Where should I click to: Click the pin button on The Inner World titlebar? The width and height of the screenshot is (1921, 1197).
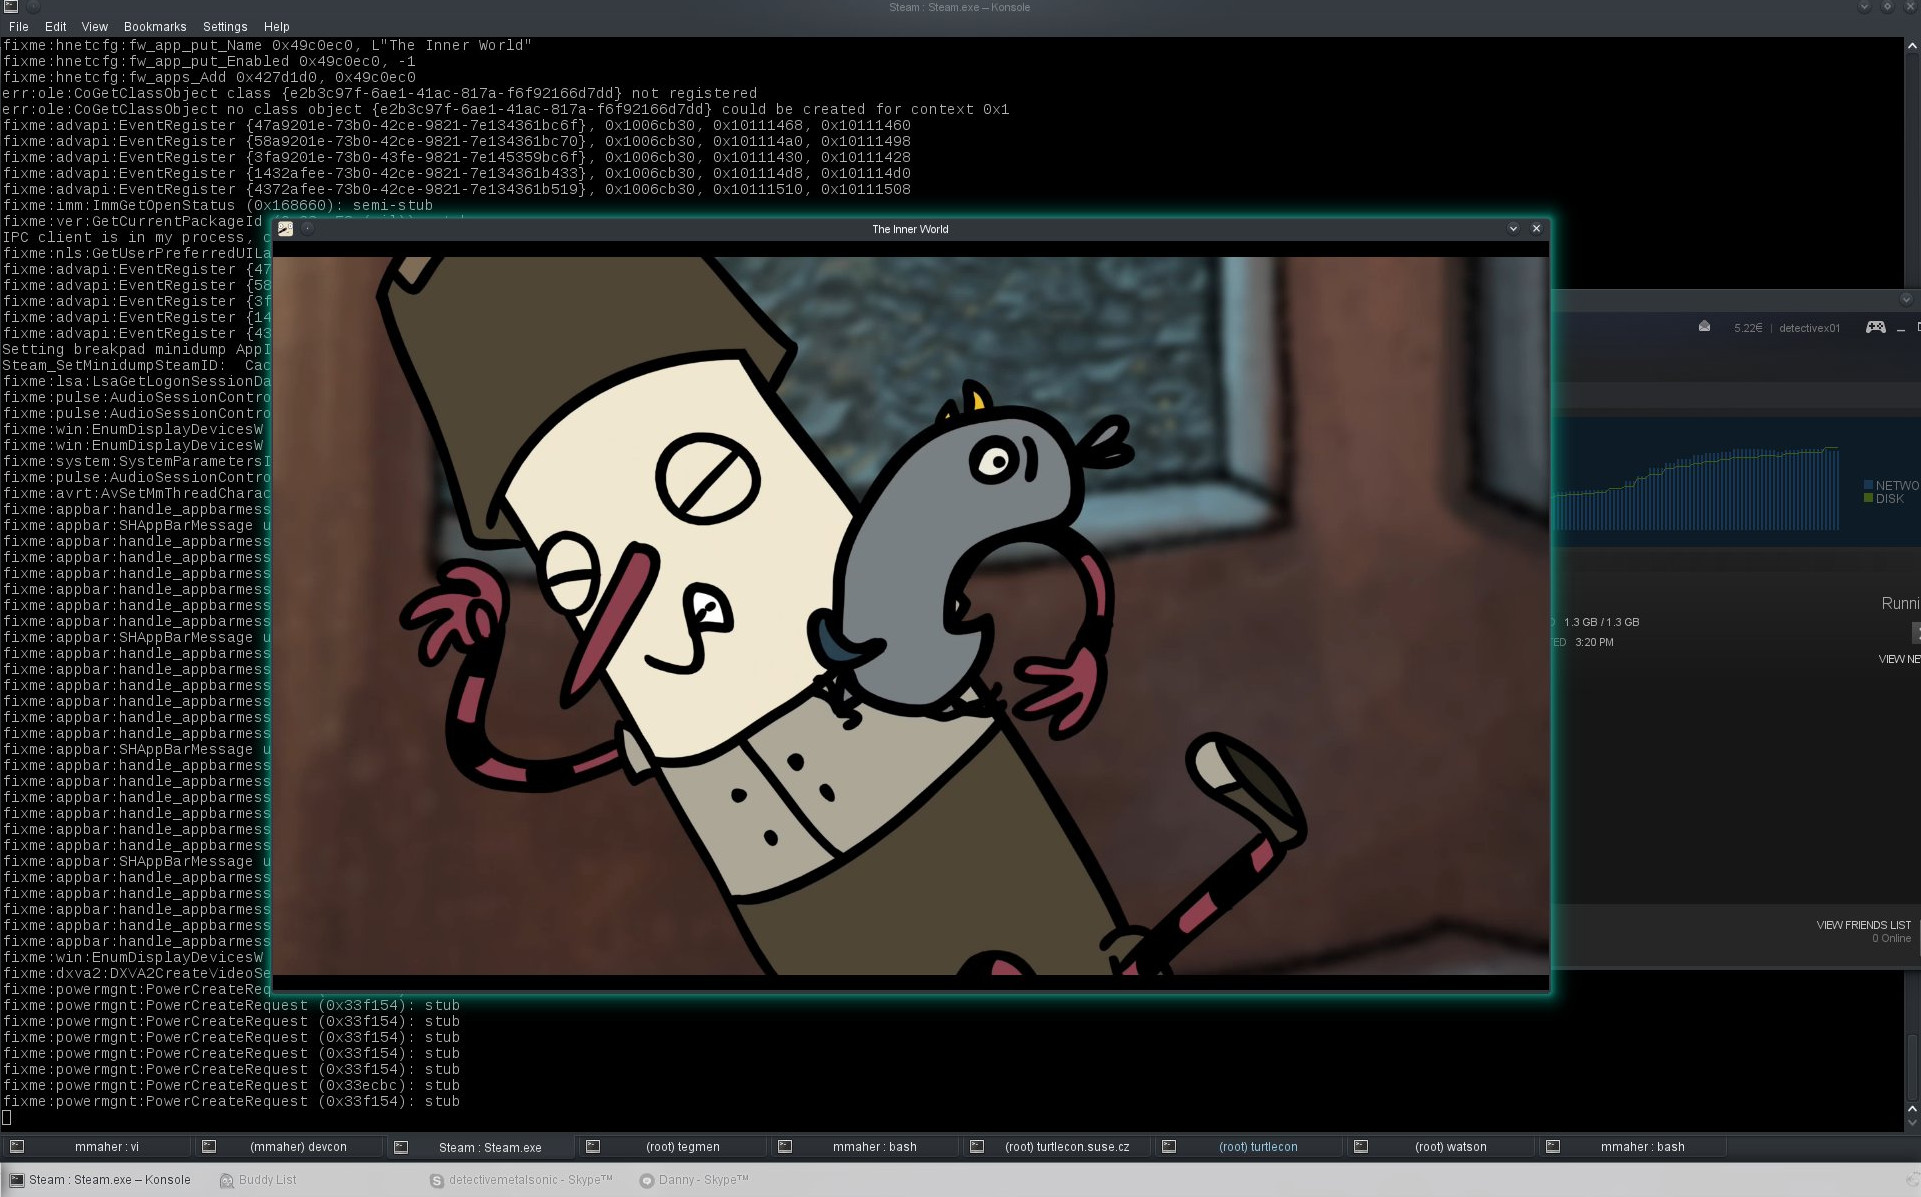(308, 229)
